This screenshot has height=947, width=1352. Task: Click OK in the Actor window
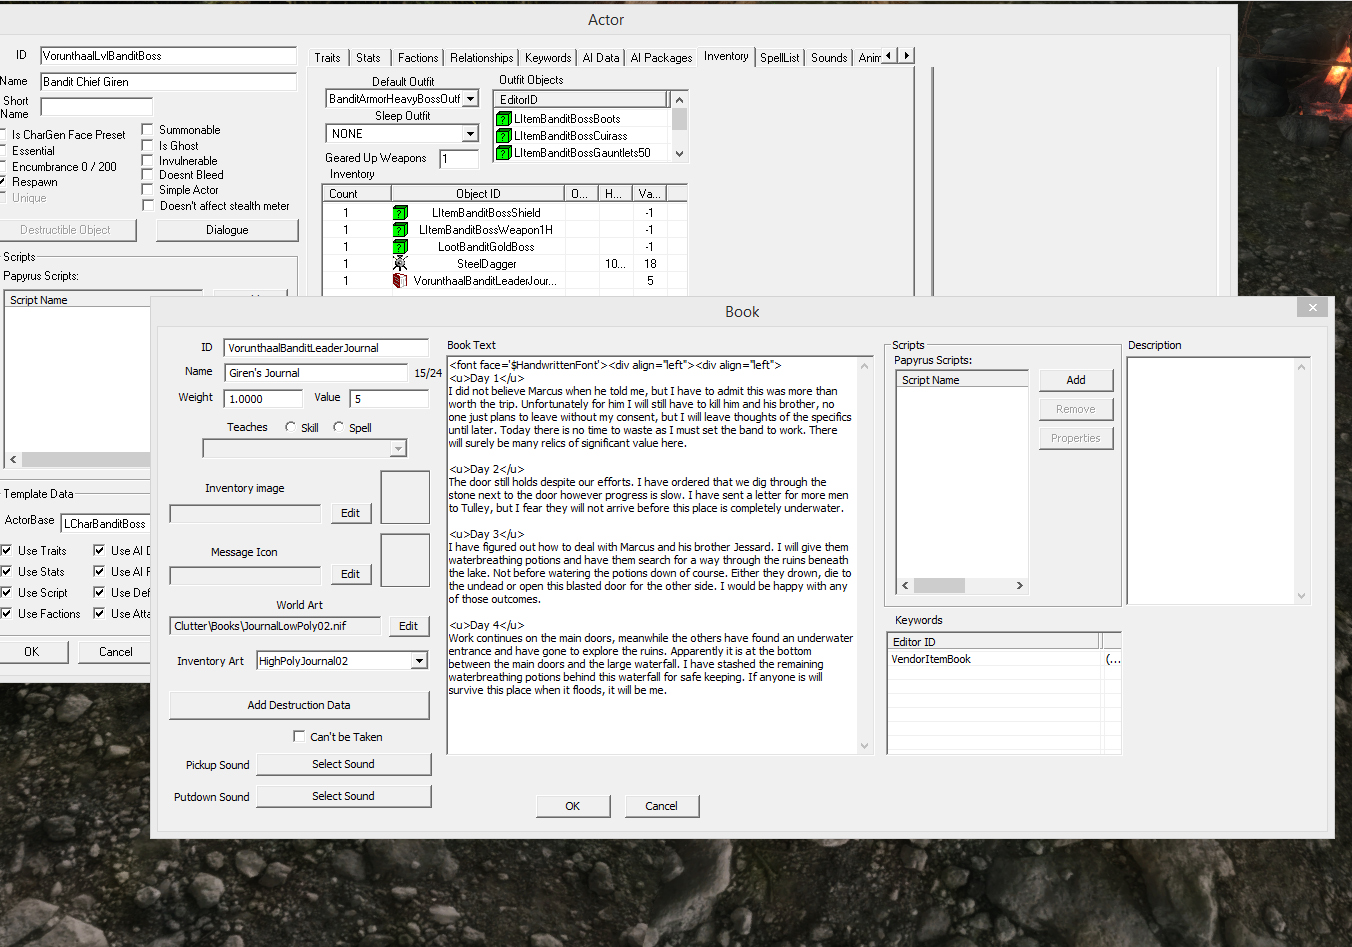(x=32, y=652)
